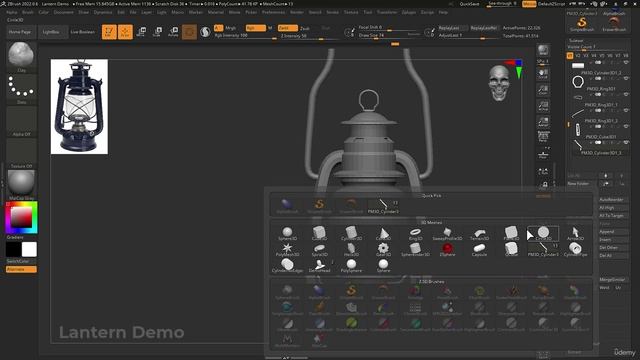640x360 pixels.
Task: Choose the Ring3D primitive
Action: 415,234
